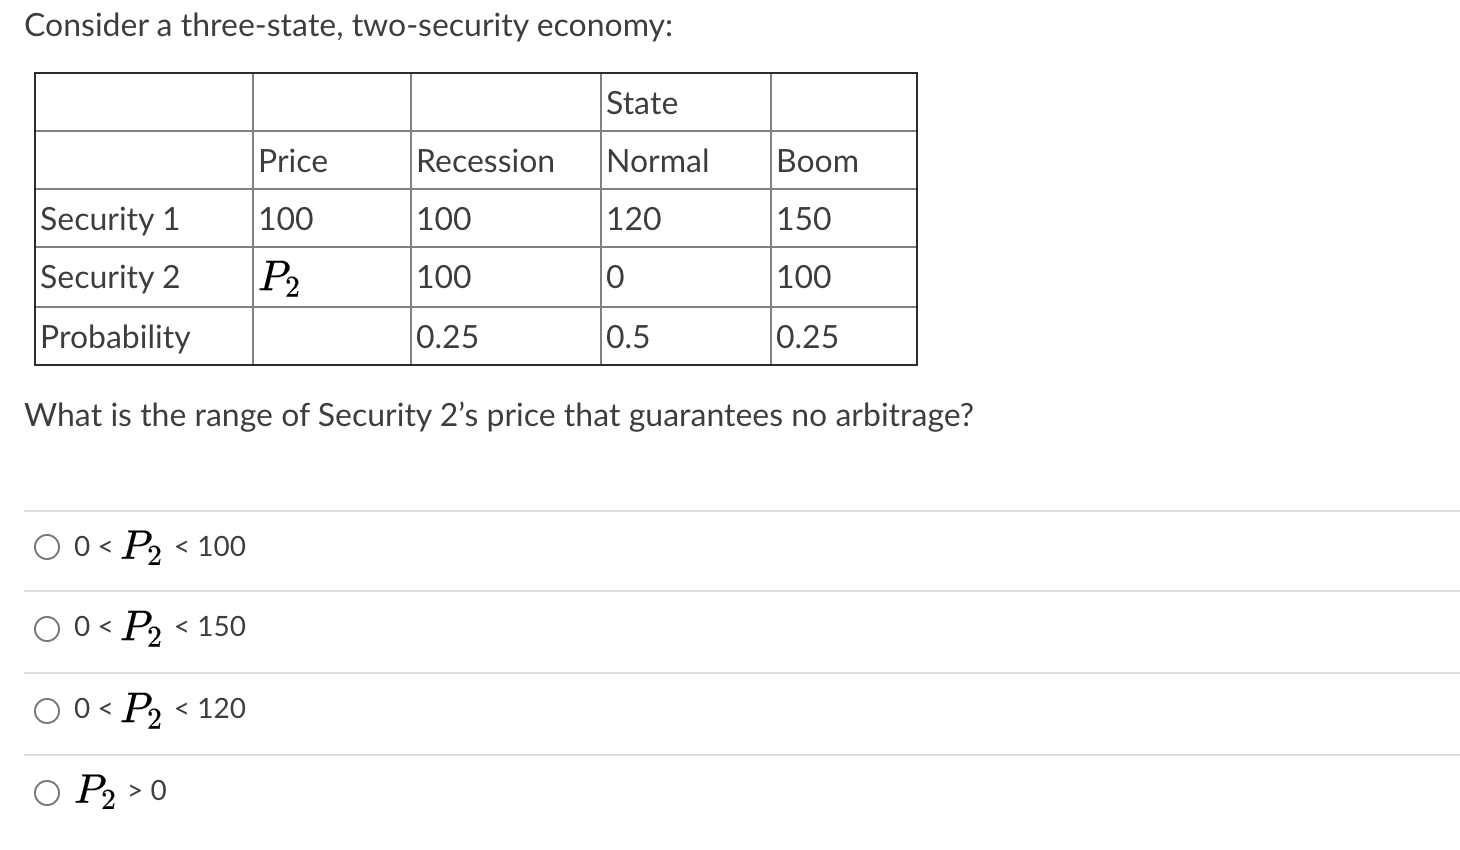The image size is (1460, 850).
Task: Click the 0.25 probability under Recession
Action: click(445, 337)
